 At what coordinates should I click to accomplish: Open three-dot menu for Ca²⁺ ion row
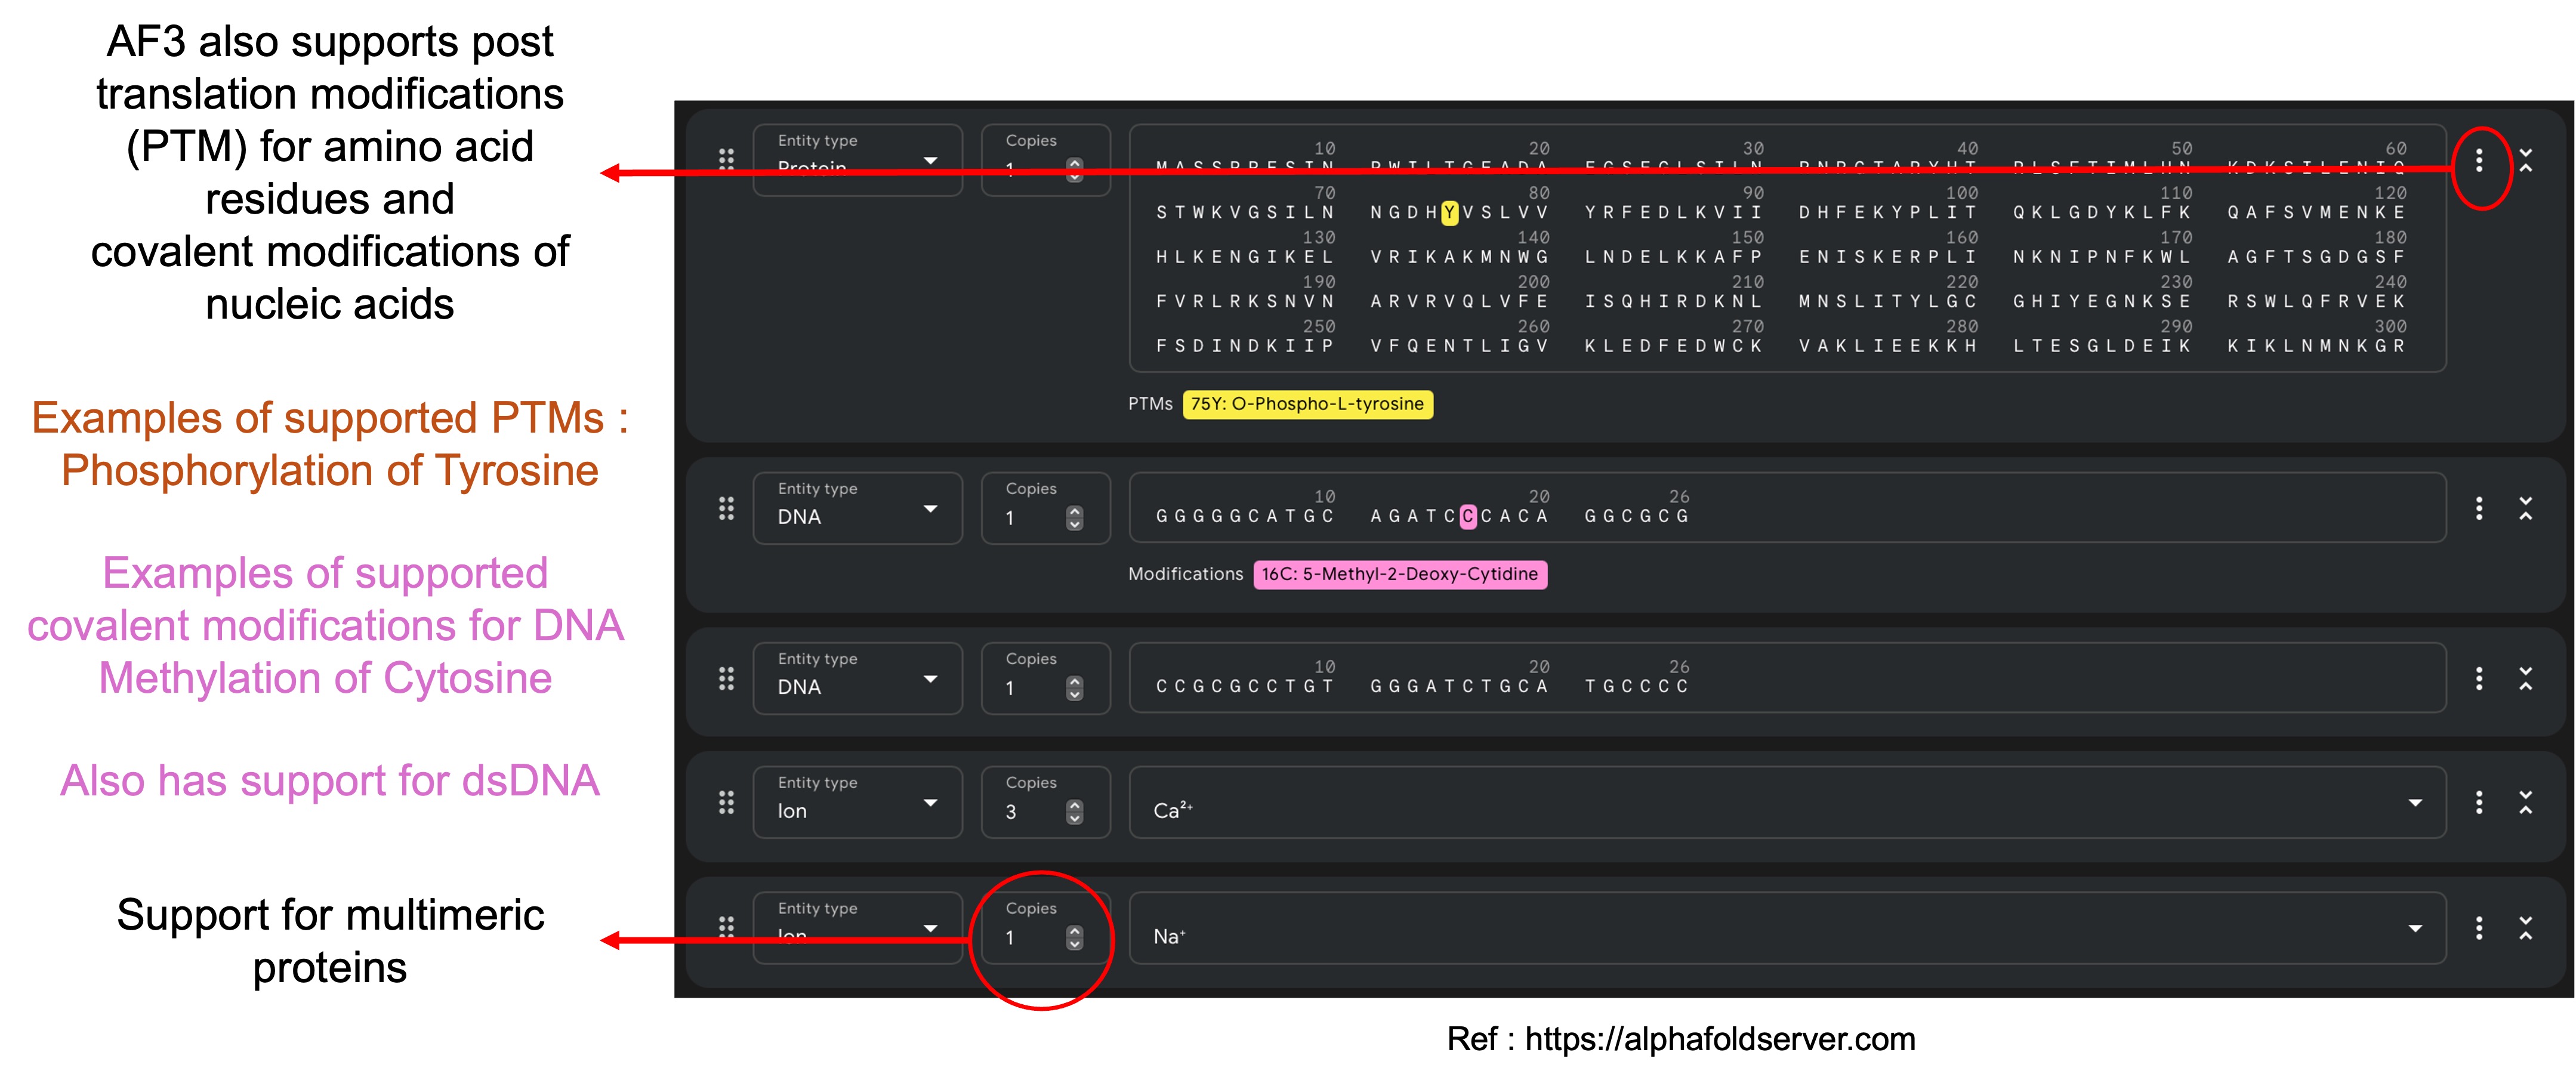pyautogui.click(x=2478, y=802)
